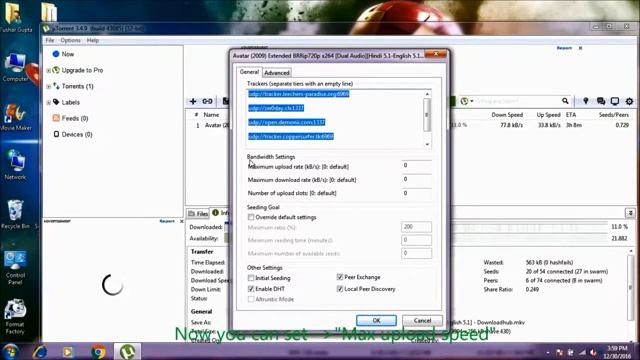640x360 pixels.
Task: Click Add Torrent from URL link icon
Action: [x=207, y=101]
